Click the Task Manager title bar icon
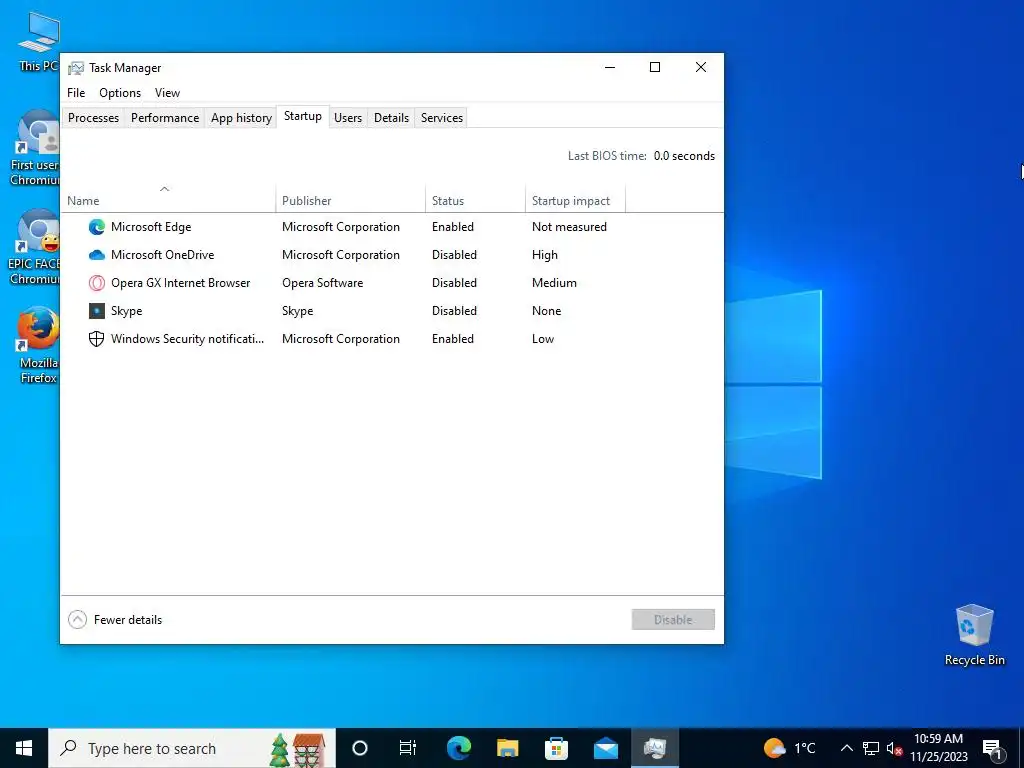Viewport: 1024px width, 768px height. [76, 68]
